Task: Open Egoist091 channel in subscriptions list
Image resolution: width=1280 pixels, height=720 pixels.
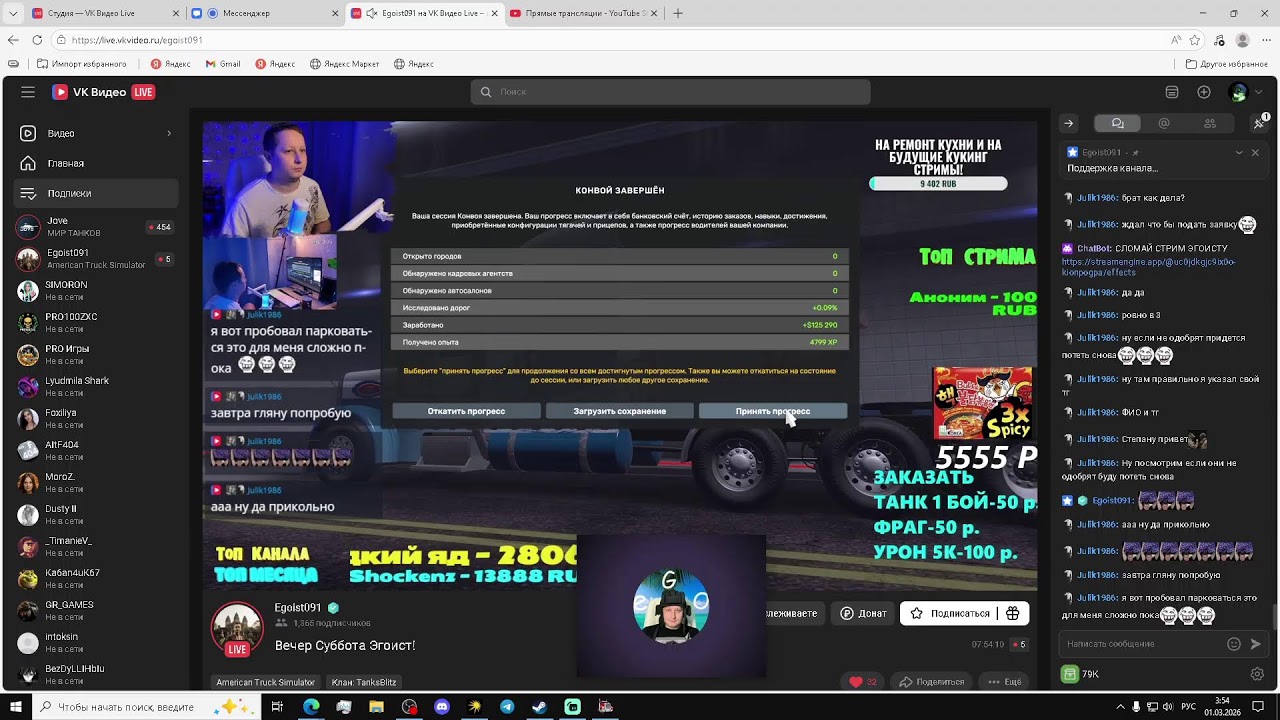Action: coord(98,259)
